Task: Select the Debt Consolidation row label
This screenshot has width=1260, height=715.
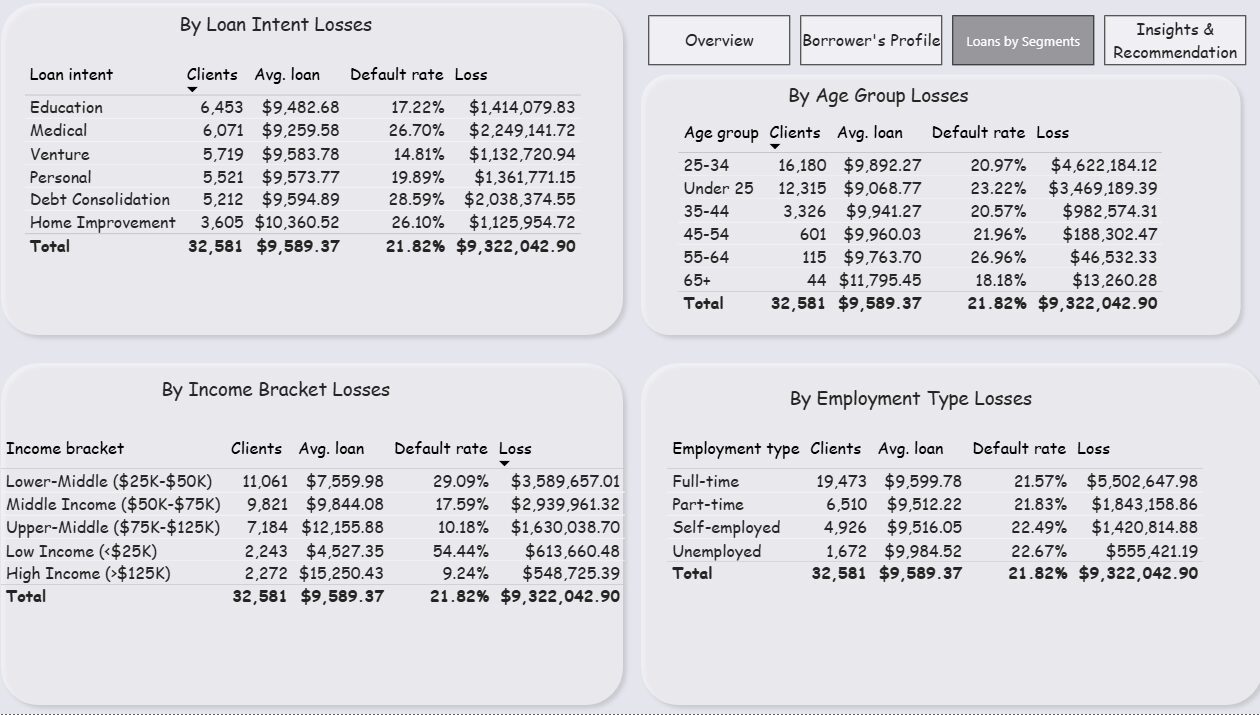Action: tap(100, 200)
